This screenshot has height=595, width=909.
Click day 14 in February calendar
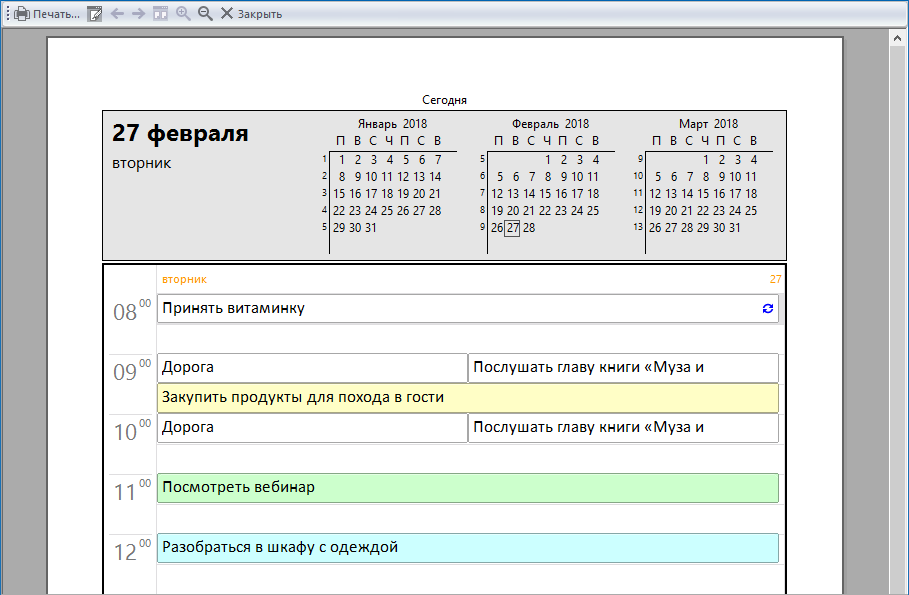pyautogui.click(x=529, y=194)
